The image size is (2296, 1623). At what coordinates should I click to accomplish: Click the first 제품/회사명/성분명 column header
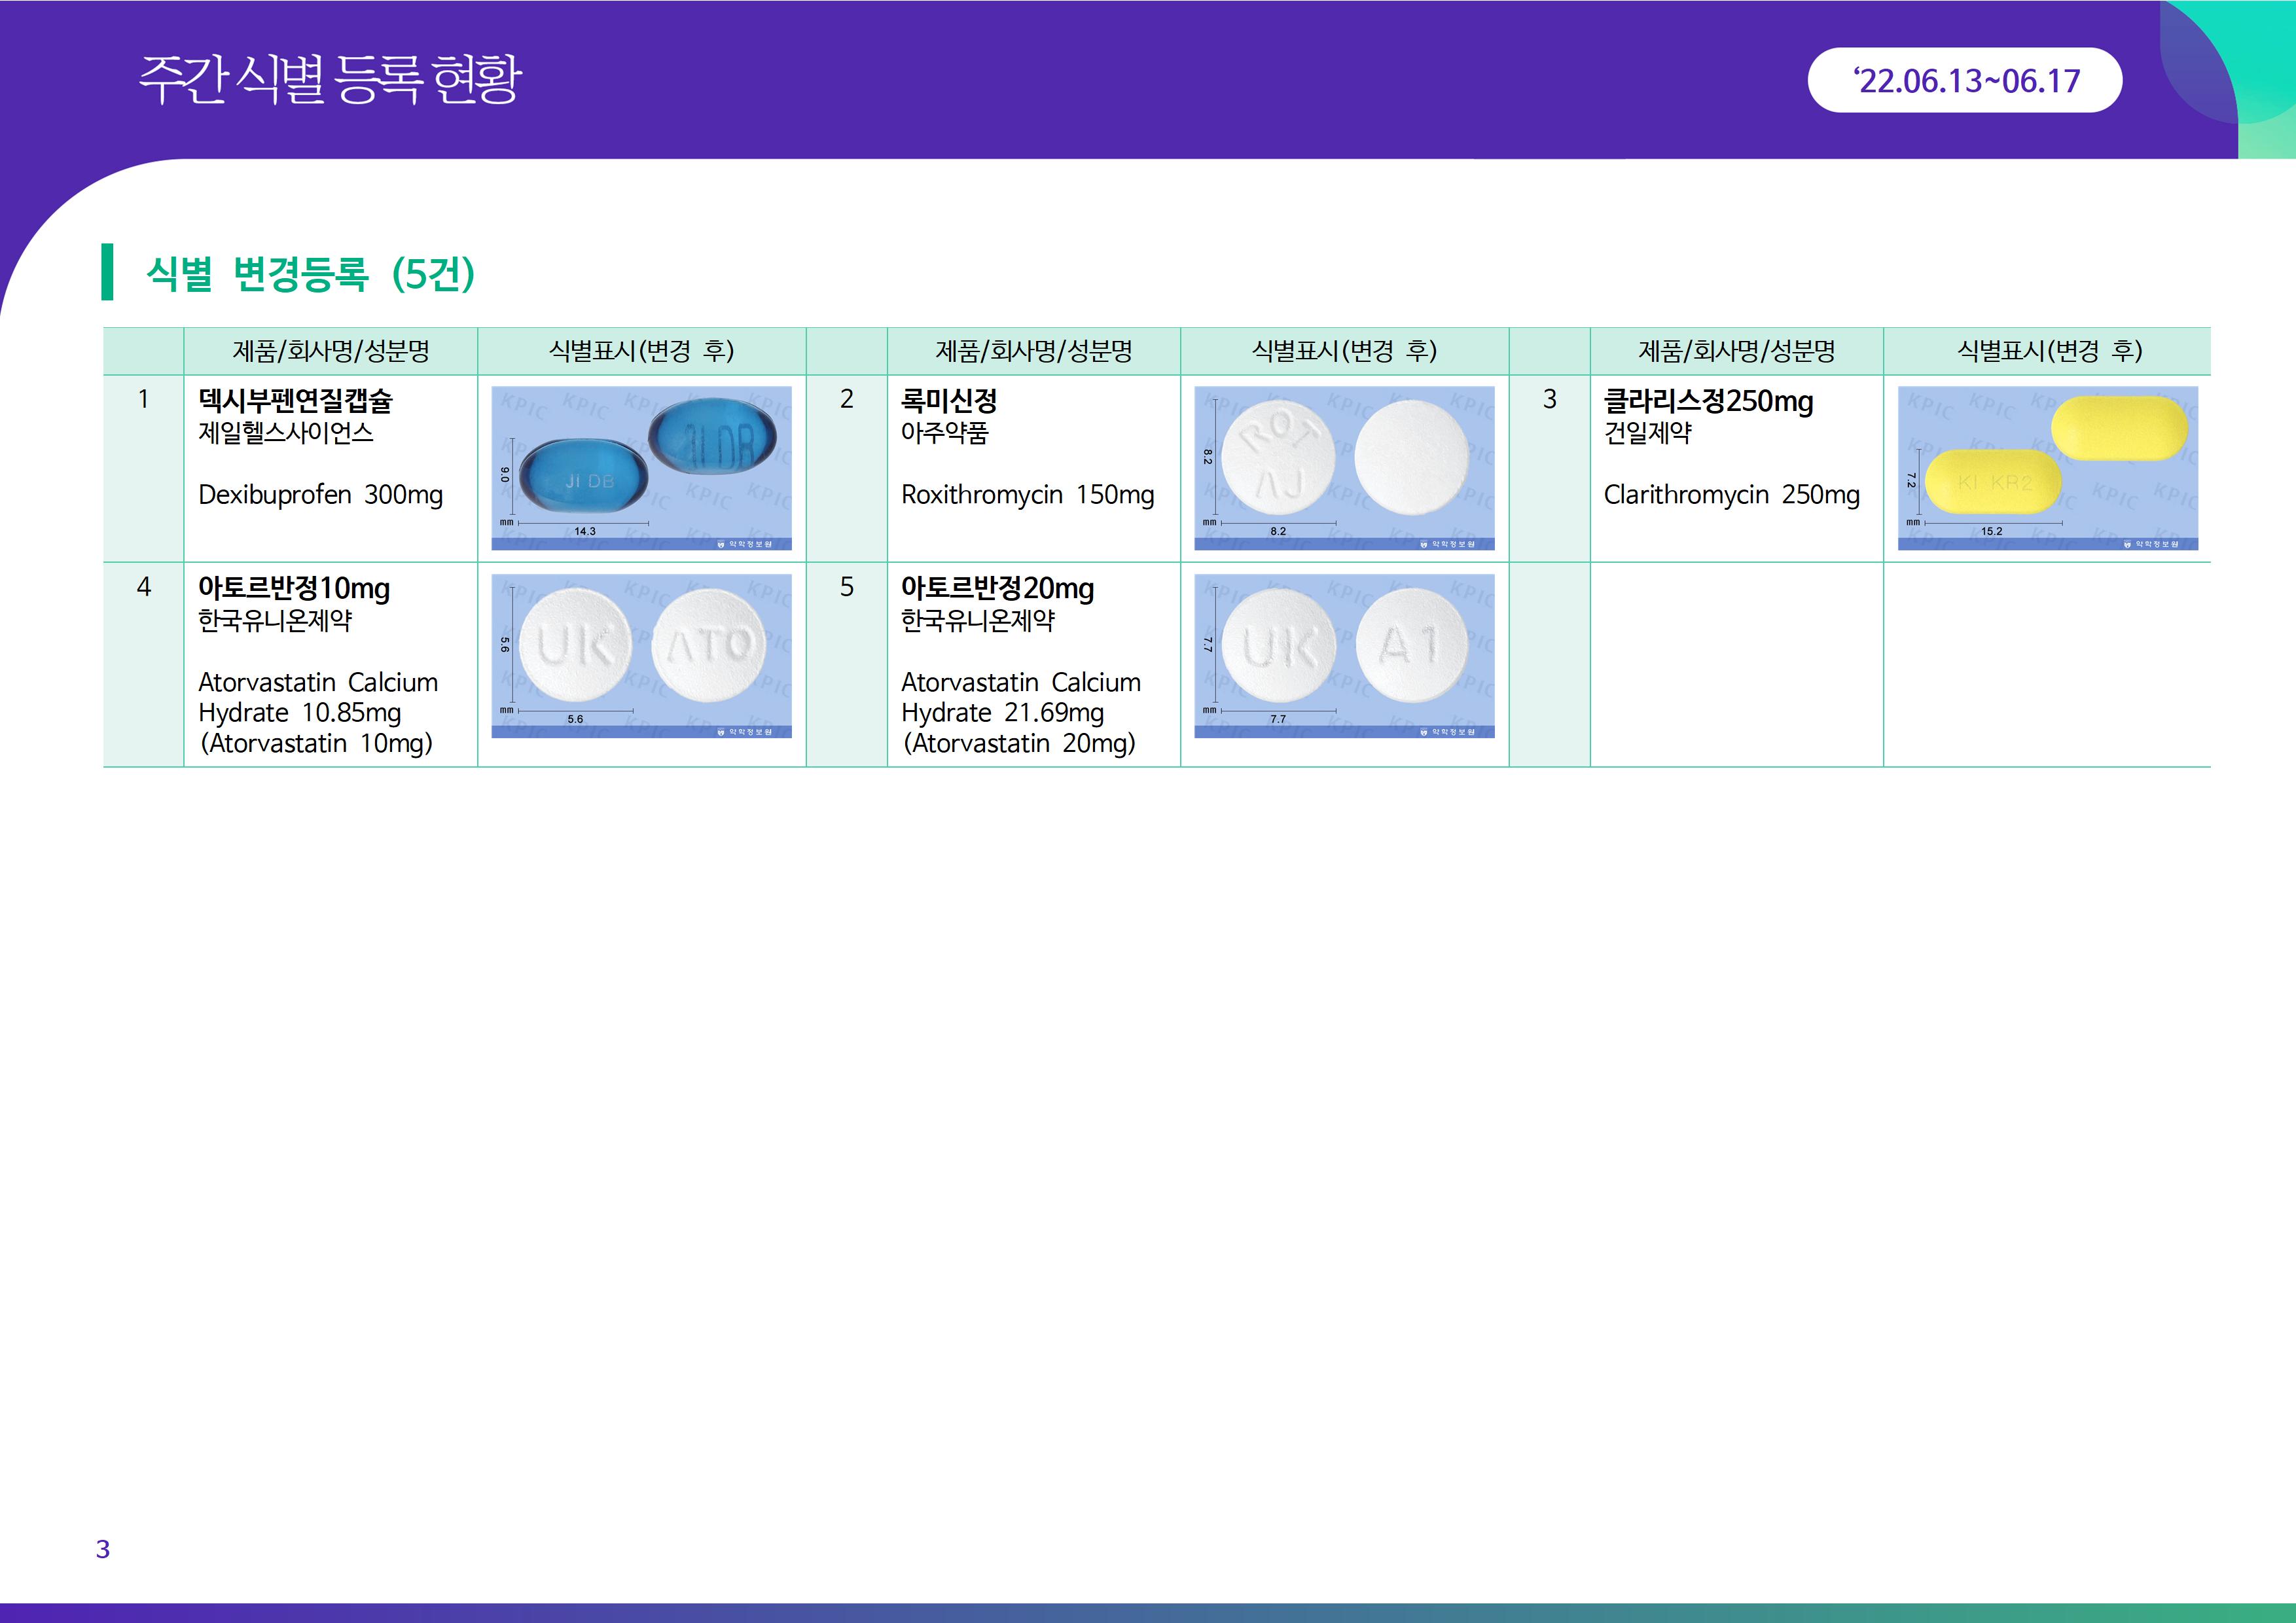[x=330, y=351]
